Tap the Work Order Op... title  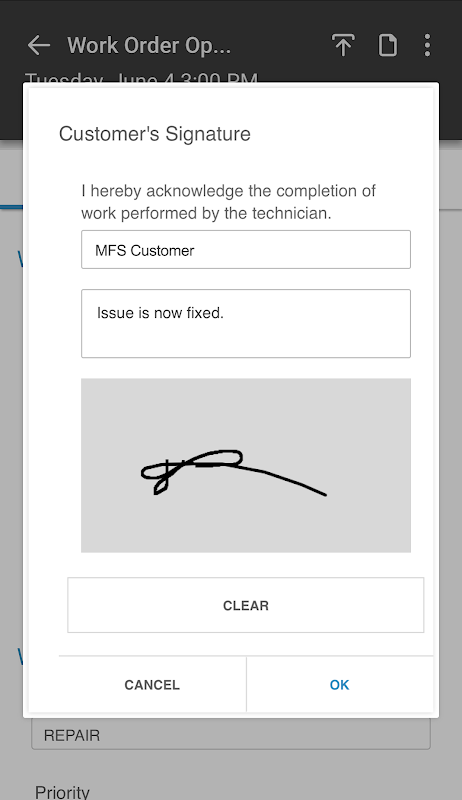(149, 45)
